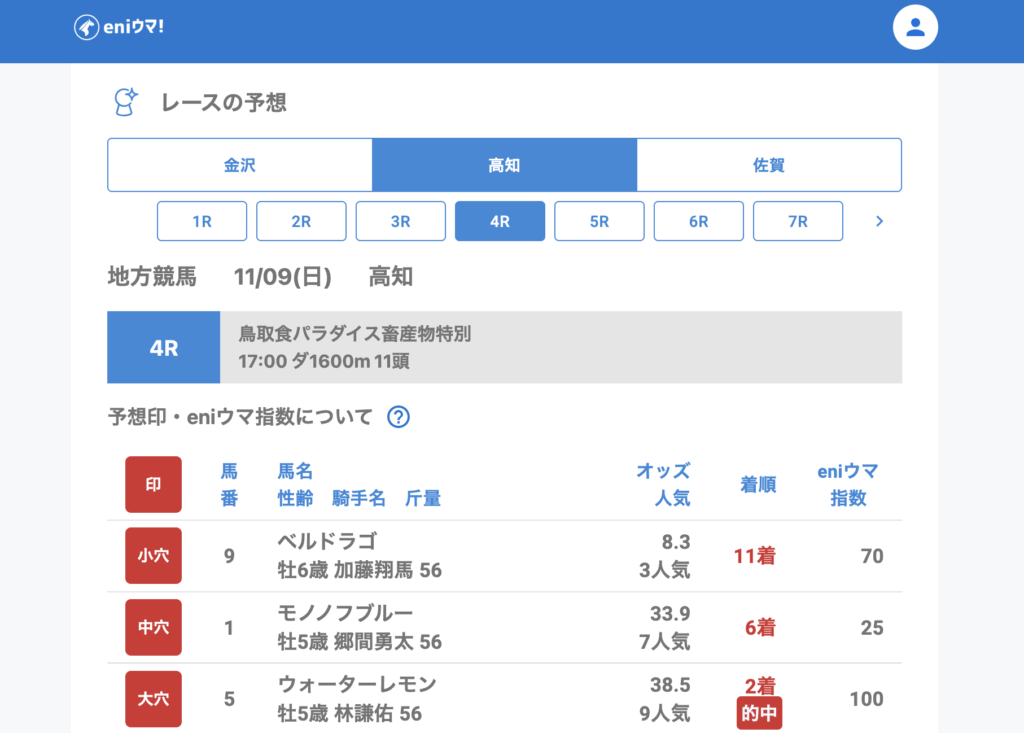Switch to the 金沢 racecourse tab
1024x733 pixels.
tap(240, 165)
